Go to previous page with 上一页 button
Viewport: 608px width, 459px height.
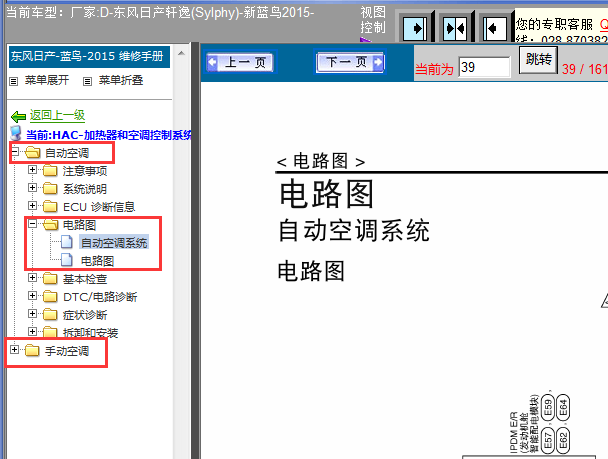(240, 62)
